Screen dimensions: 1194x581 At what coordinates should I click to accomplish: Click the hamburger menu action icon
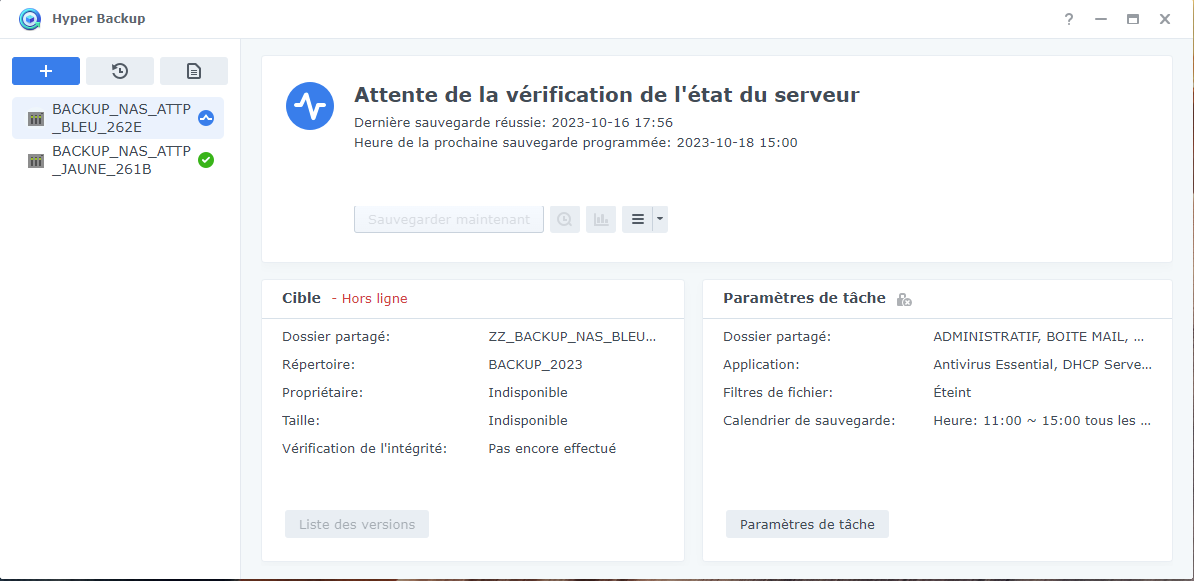tap(637, 219)
